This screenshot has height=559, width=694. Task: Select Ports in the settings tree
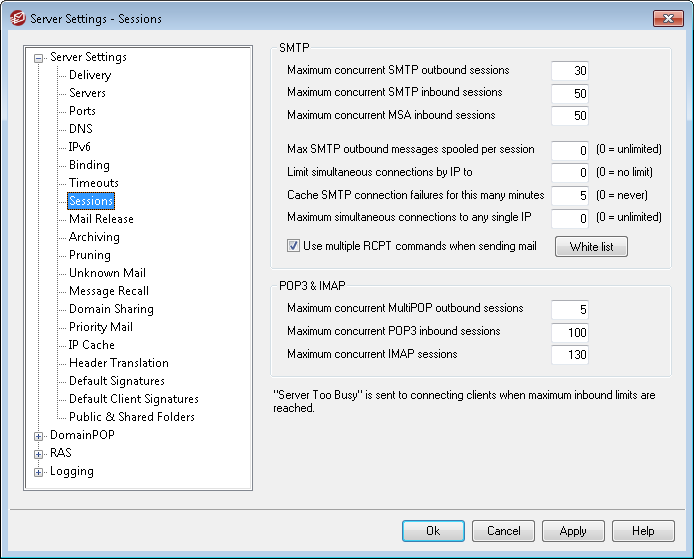[82, 111]
